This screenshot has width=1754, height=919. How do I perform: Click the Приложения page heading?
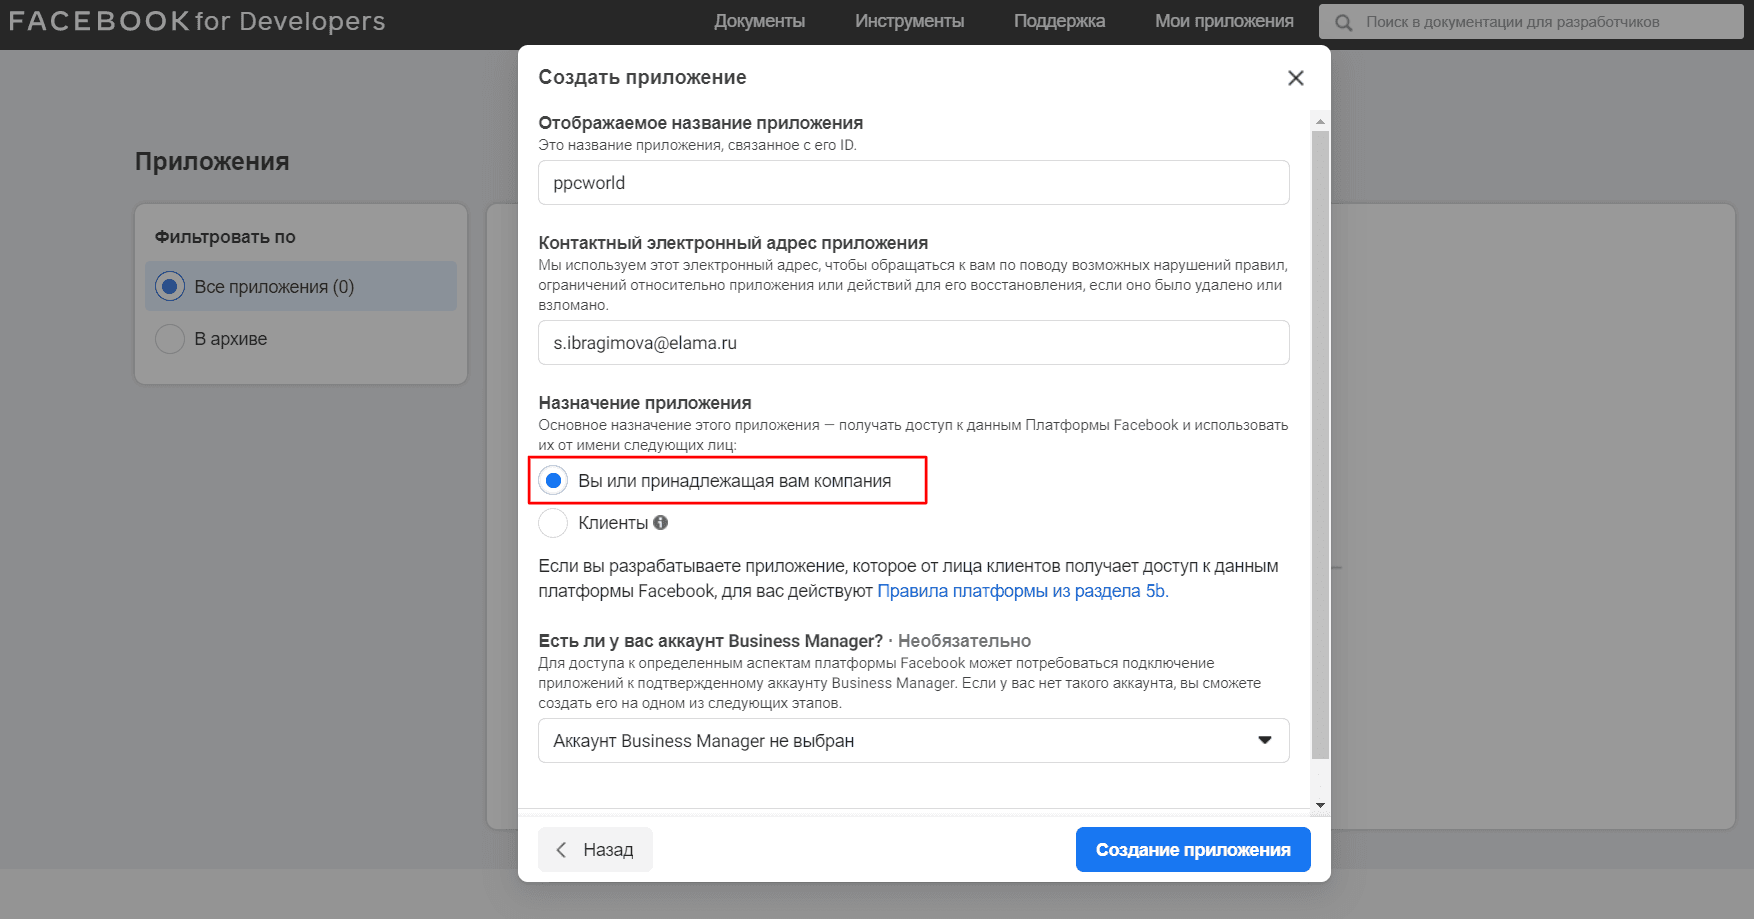212,162
